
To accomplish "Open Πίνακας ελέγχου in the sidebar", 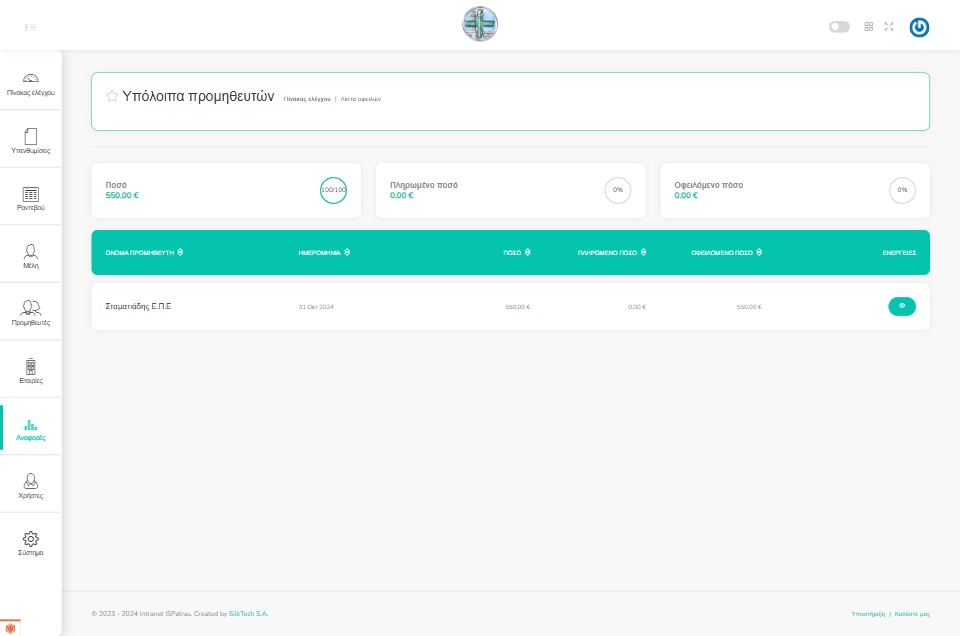I will [31, 84].
